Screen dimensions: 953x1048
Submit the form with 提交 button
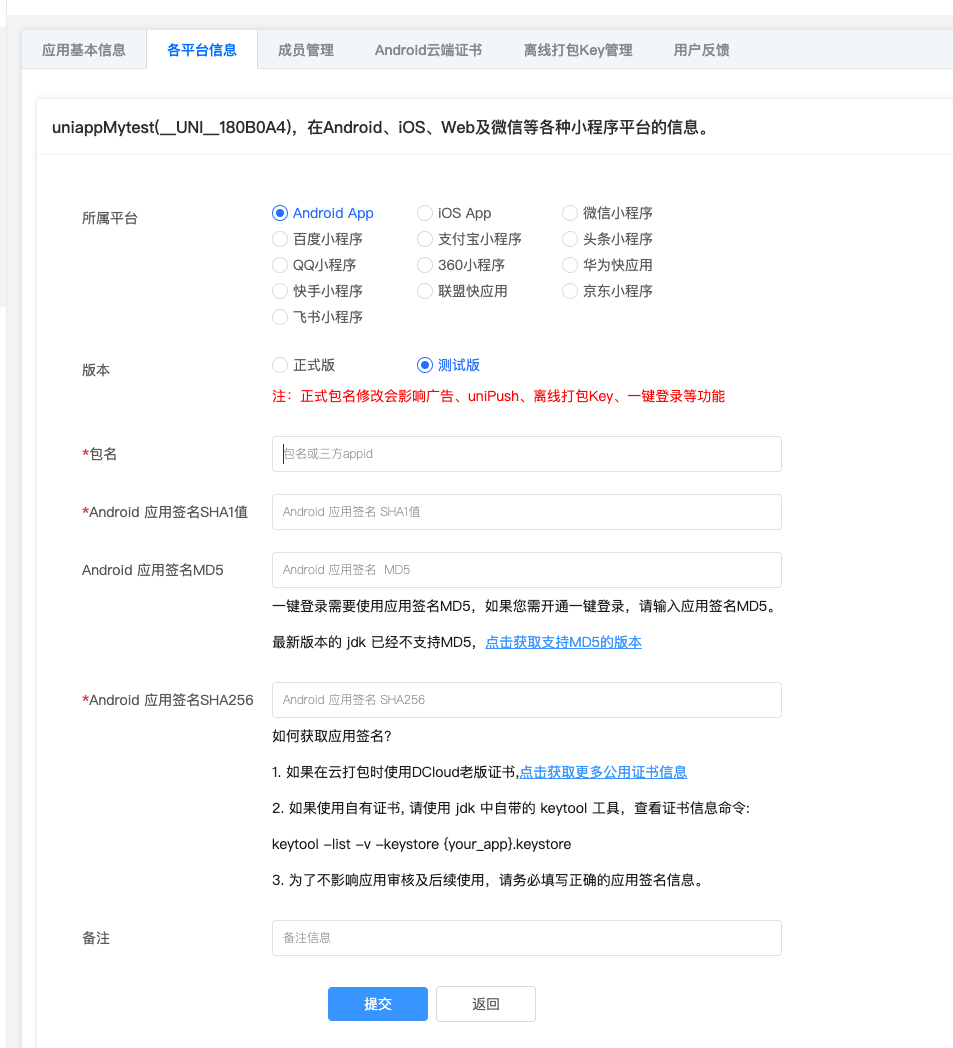(x=377, y=1004)
